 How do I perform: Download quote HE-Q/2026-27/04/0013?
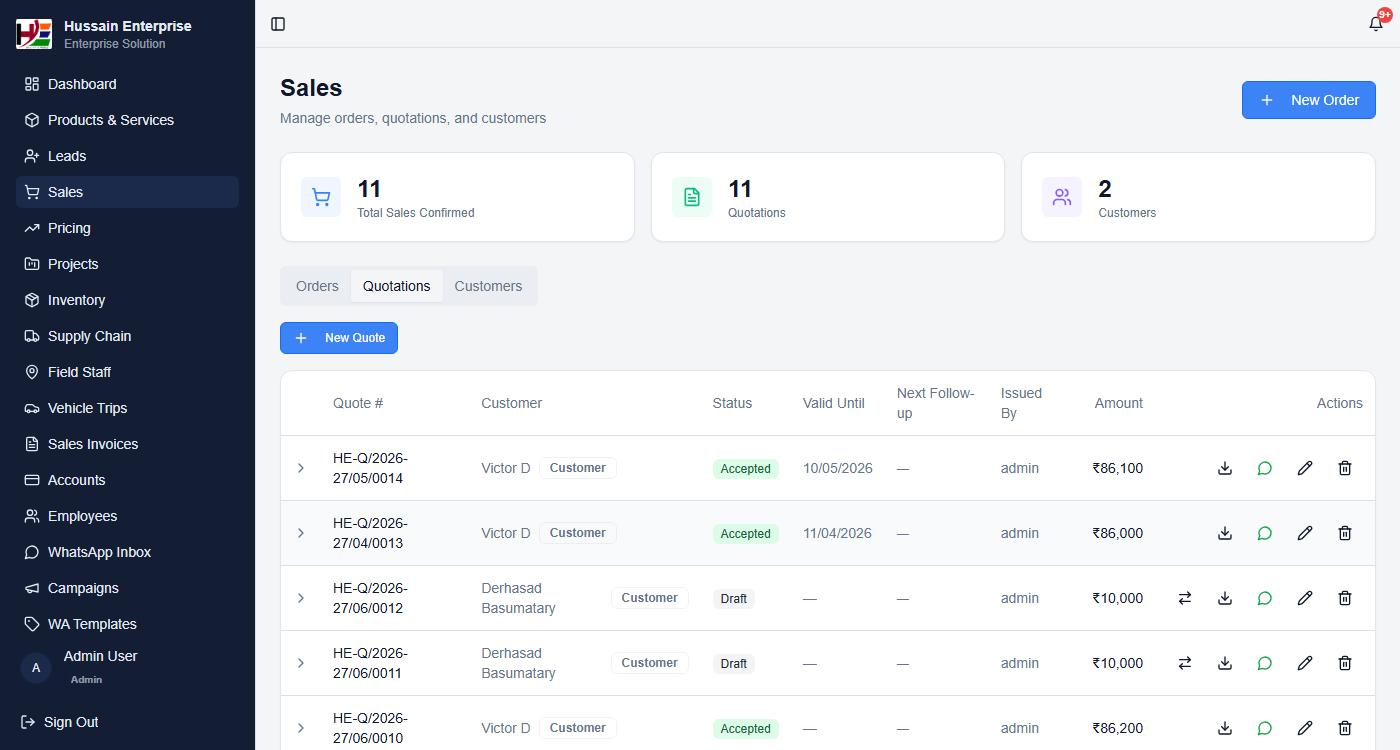pos(1225,533)
